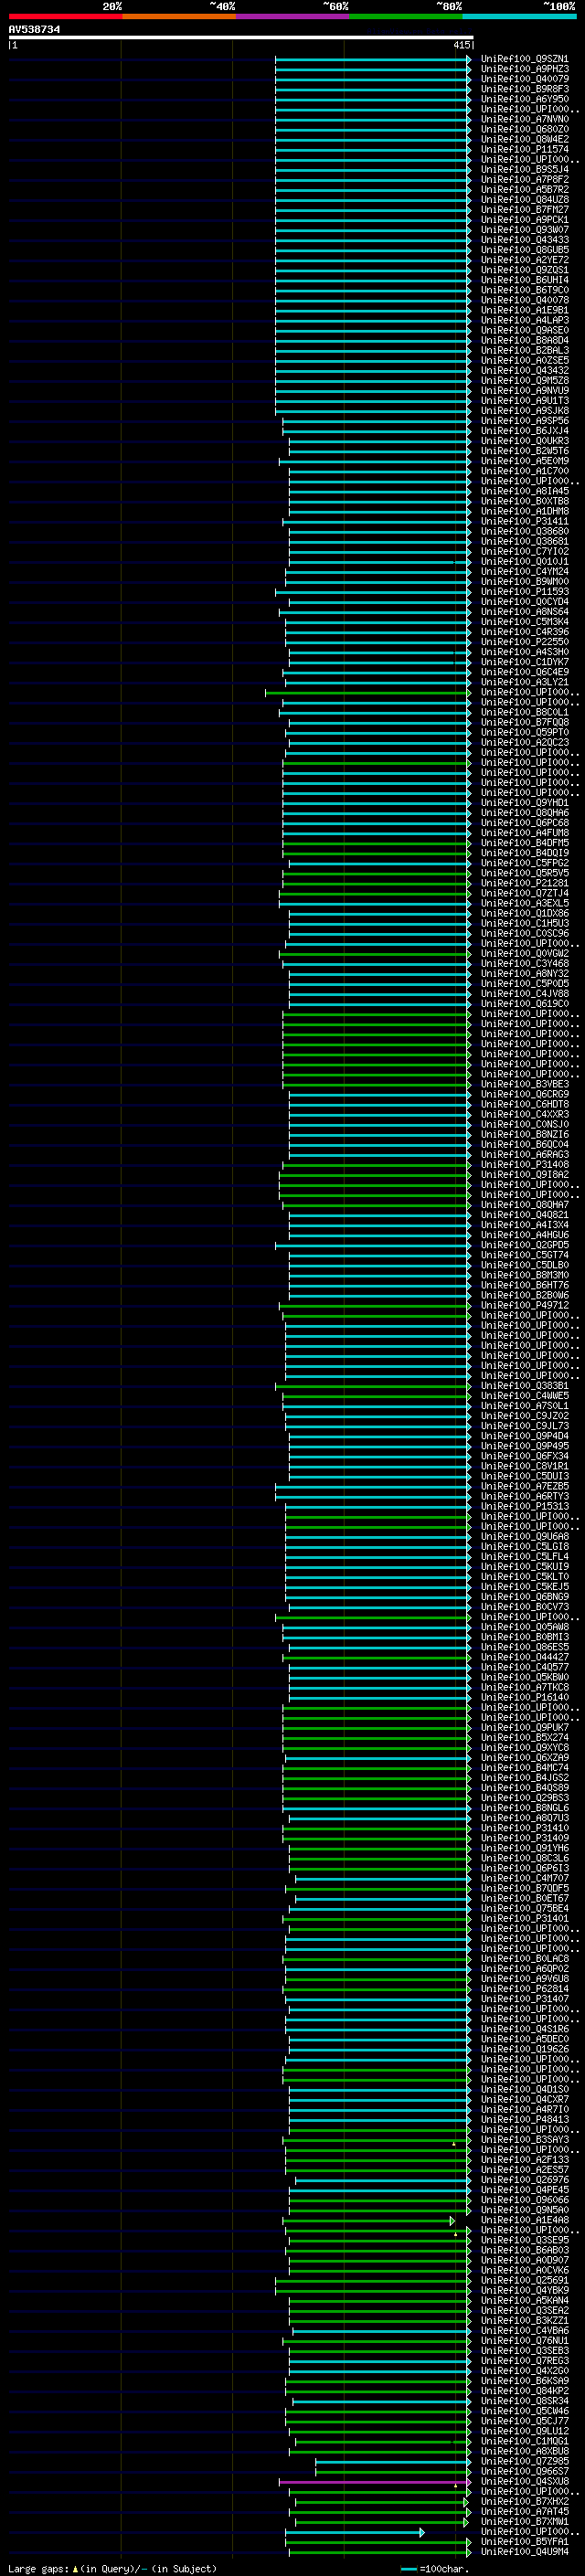
Task: Select UniRef100_Q680Z0 in the hit list
Action: coord(524,129)
